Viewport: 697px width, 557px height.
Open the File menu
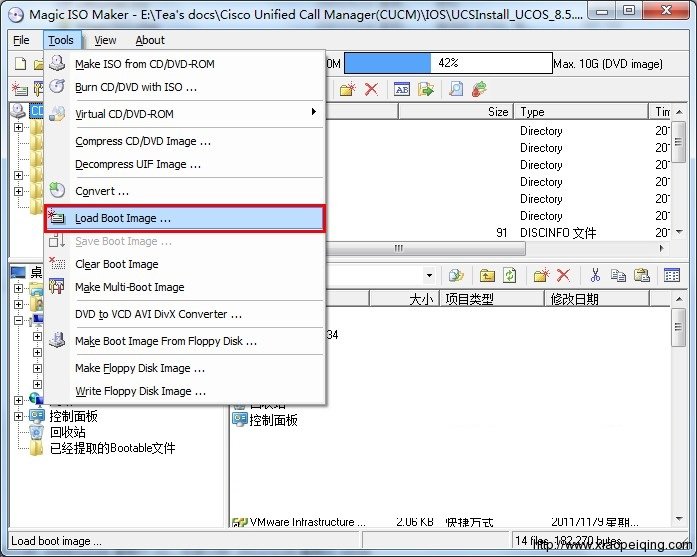coord(21,40)
